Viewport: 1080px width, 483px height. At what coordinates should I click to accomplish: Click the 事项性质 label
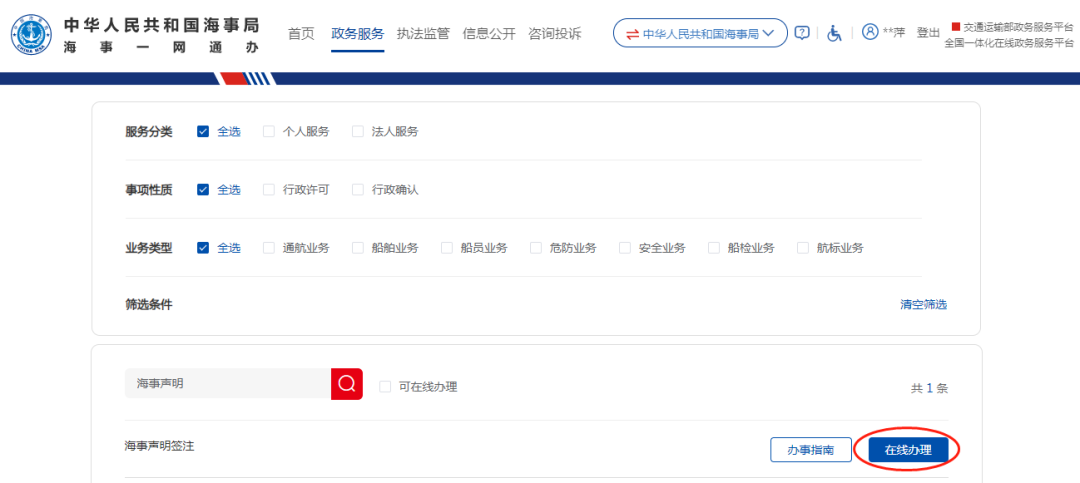coord(149,189)
